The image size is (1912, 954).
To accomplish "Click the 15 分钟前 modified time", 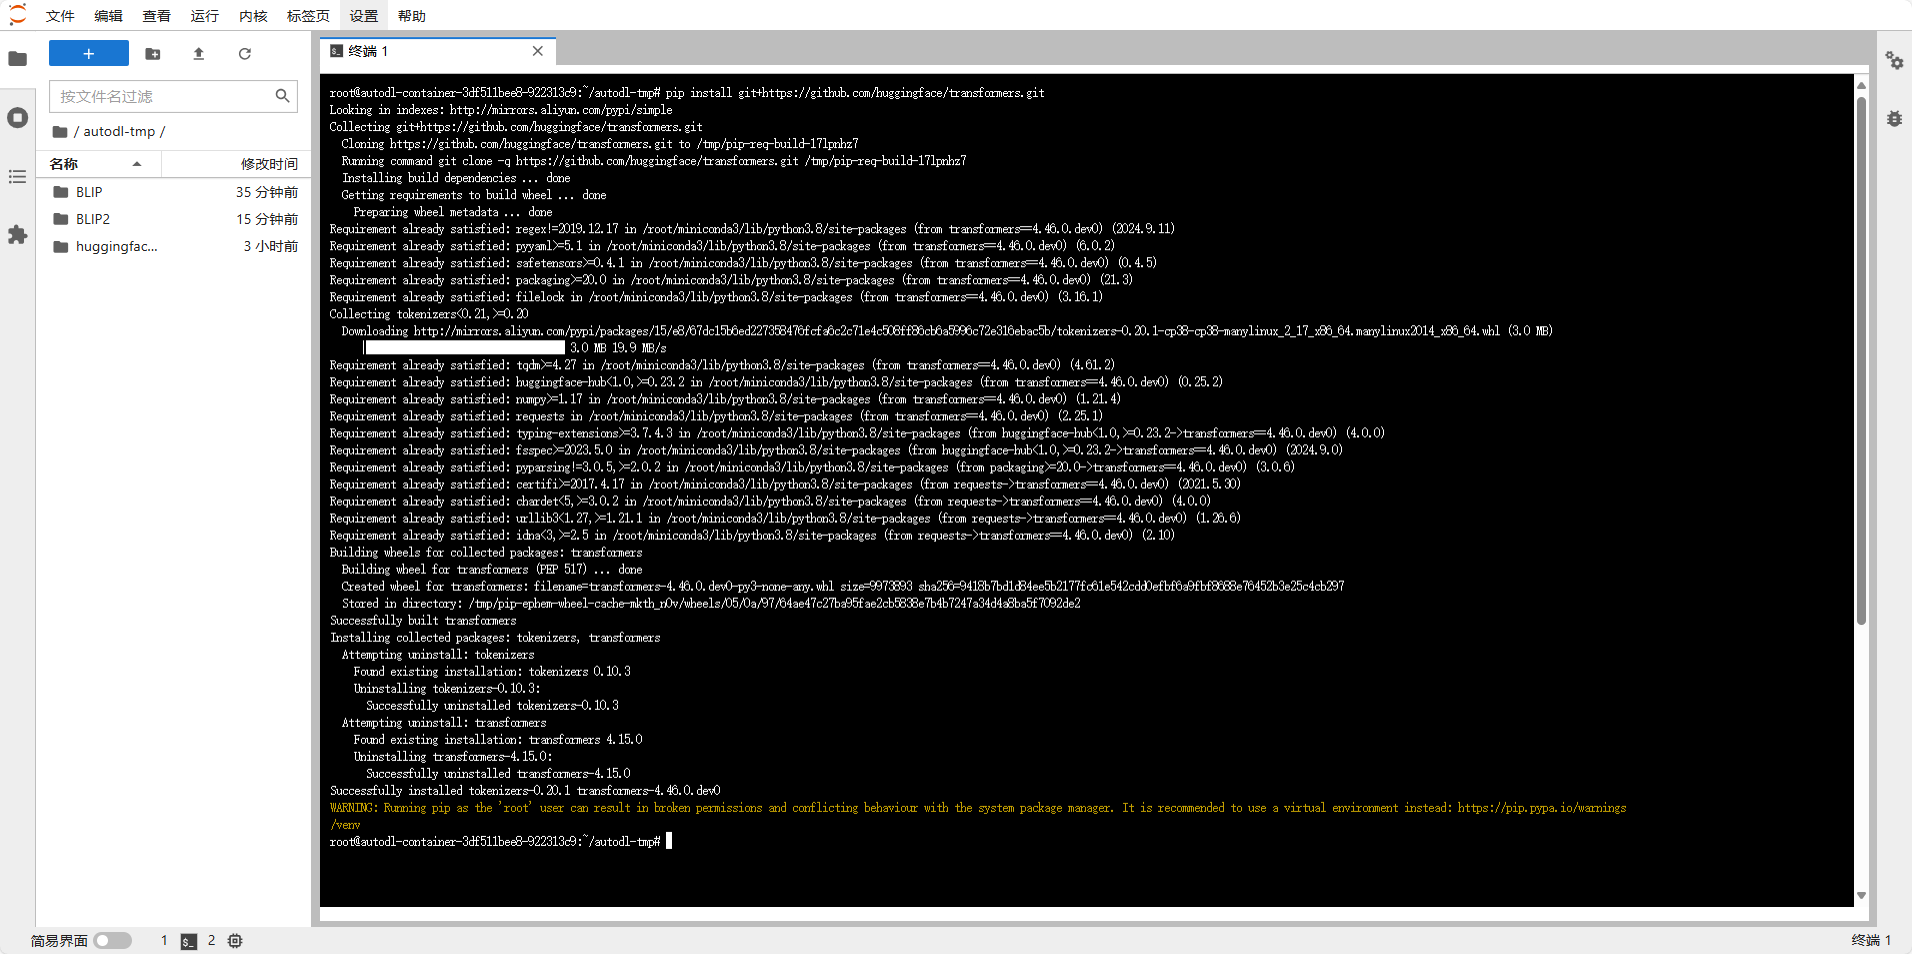I will (267, 219).
